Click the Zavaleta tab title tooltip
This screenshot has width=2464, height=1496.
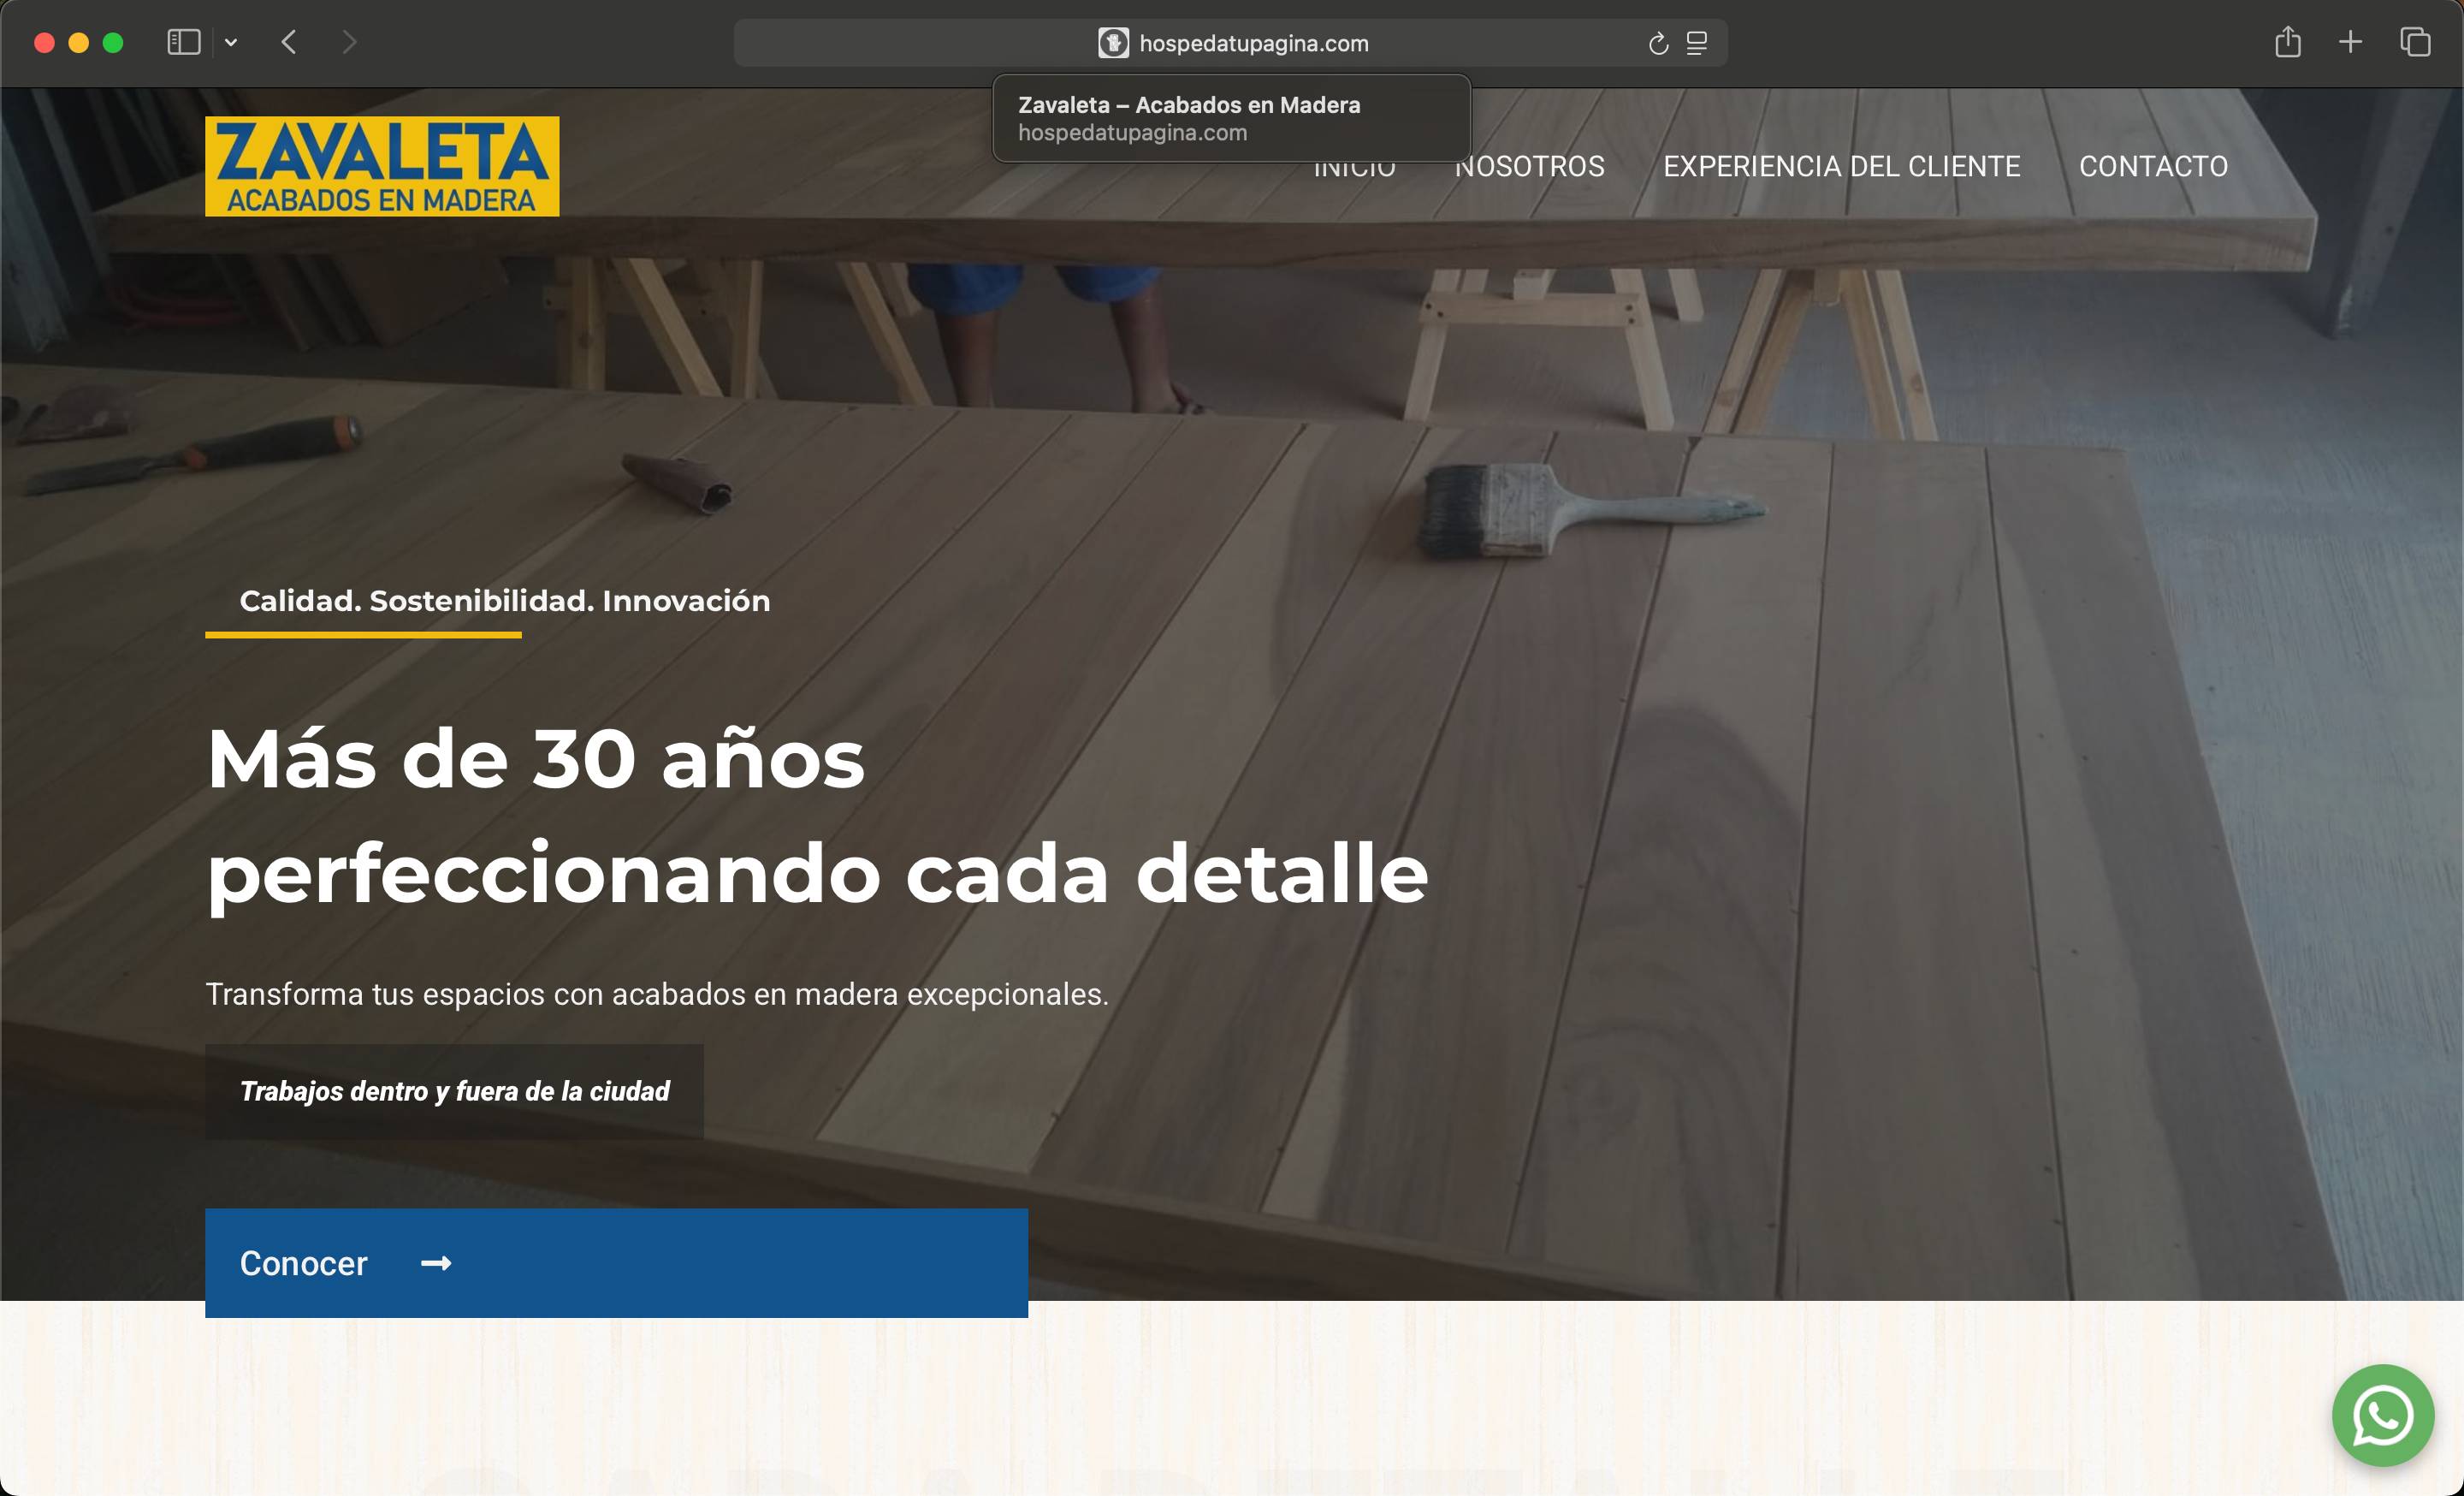(1231, 118)
